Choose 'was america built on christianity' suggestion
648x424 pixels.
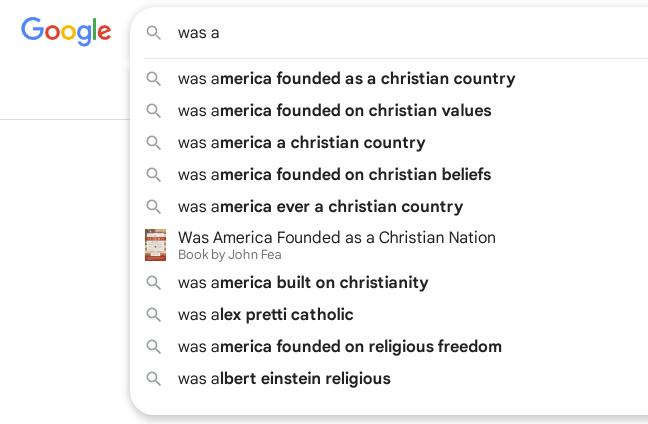click(x=303, y=282)
